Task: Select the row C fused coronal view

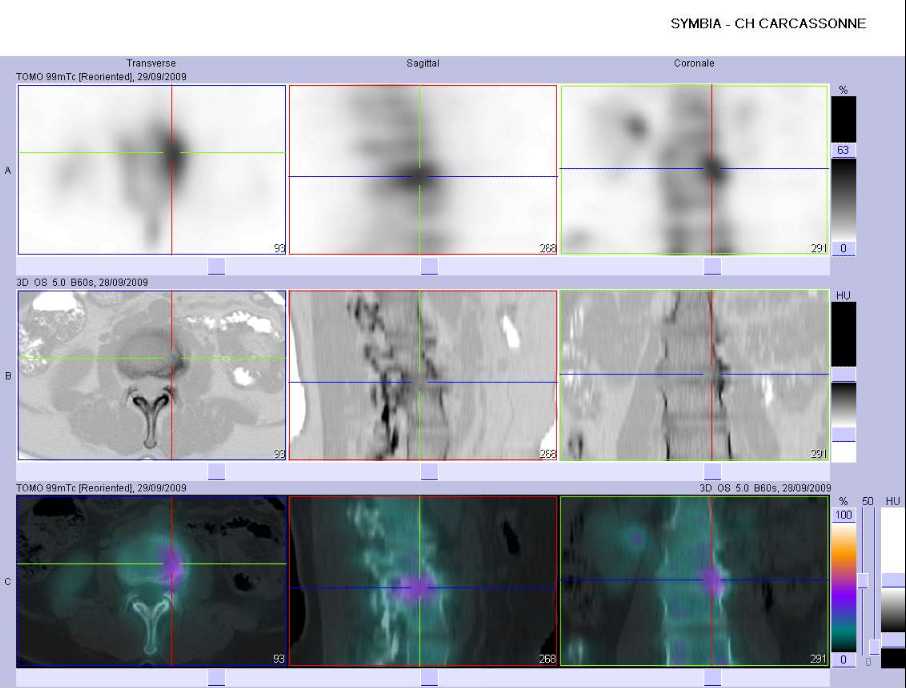Action: click(x=695, y=581)
